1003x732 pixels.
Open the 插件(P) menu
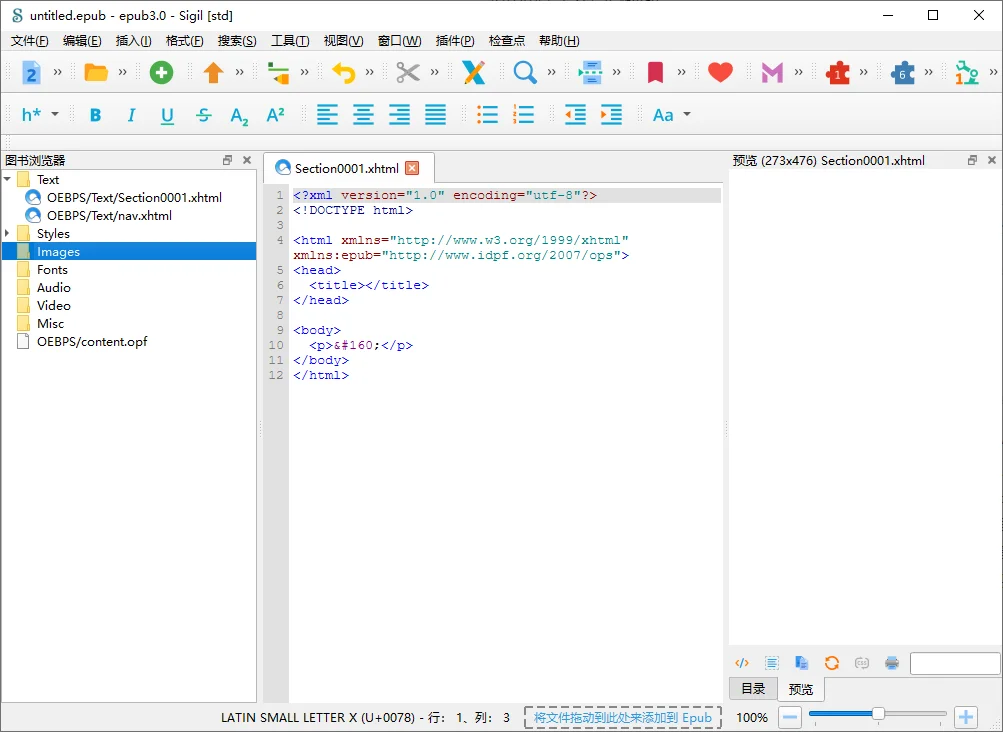455,41
